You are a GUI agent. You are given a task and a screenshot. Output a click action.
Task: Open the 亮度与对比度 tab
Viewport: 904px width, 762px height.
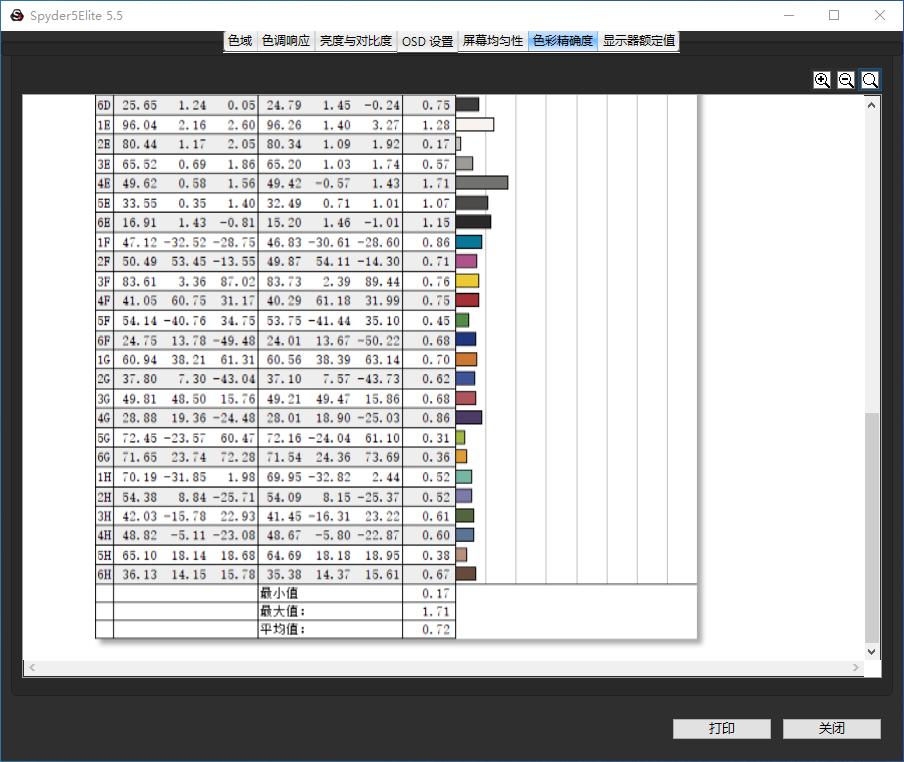(x=356, y=41)
